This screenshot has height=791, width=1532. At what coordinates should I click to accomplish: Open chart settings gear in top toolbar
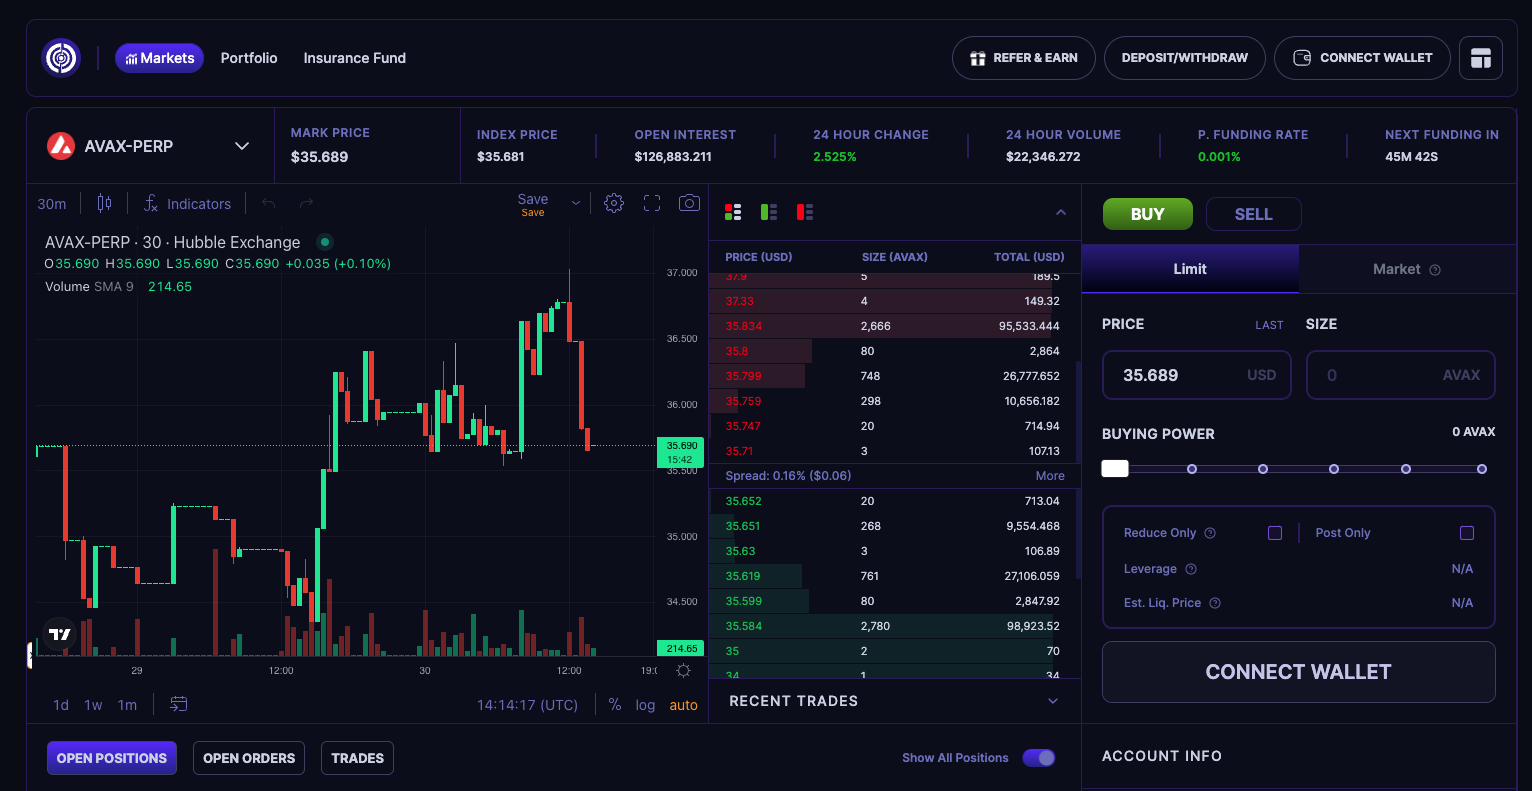(614, 203)
